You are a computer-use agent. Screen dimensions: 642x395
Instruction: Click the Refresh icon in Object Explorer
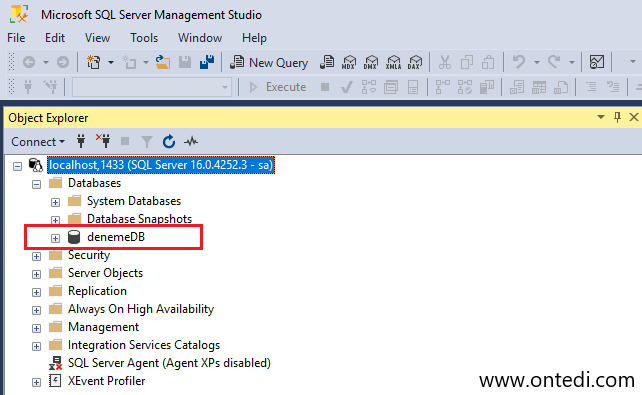coord(169,142)
